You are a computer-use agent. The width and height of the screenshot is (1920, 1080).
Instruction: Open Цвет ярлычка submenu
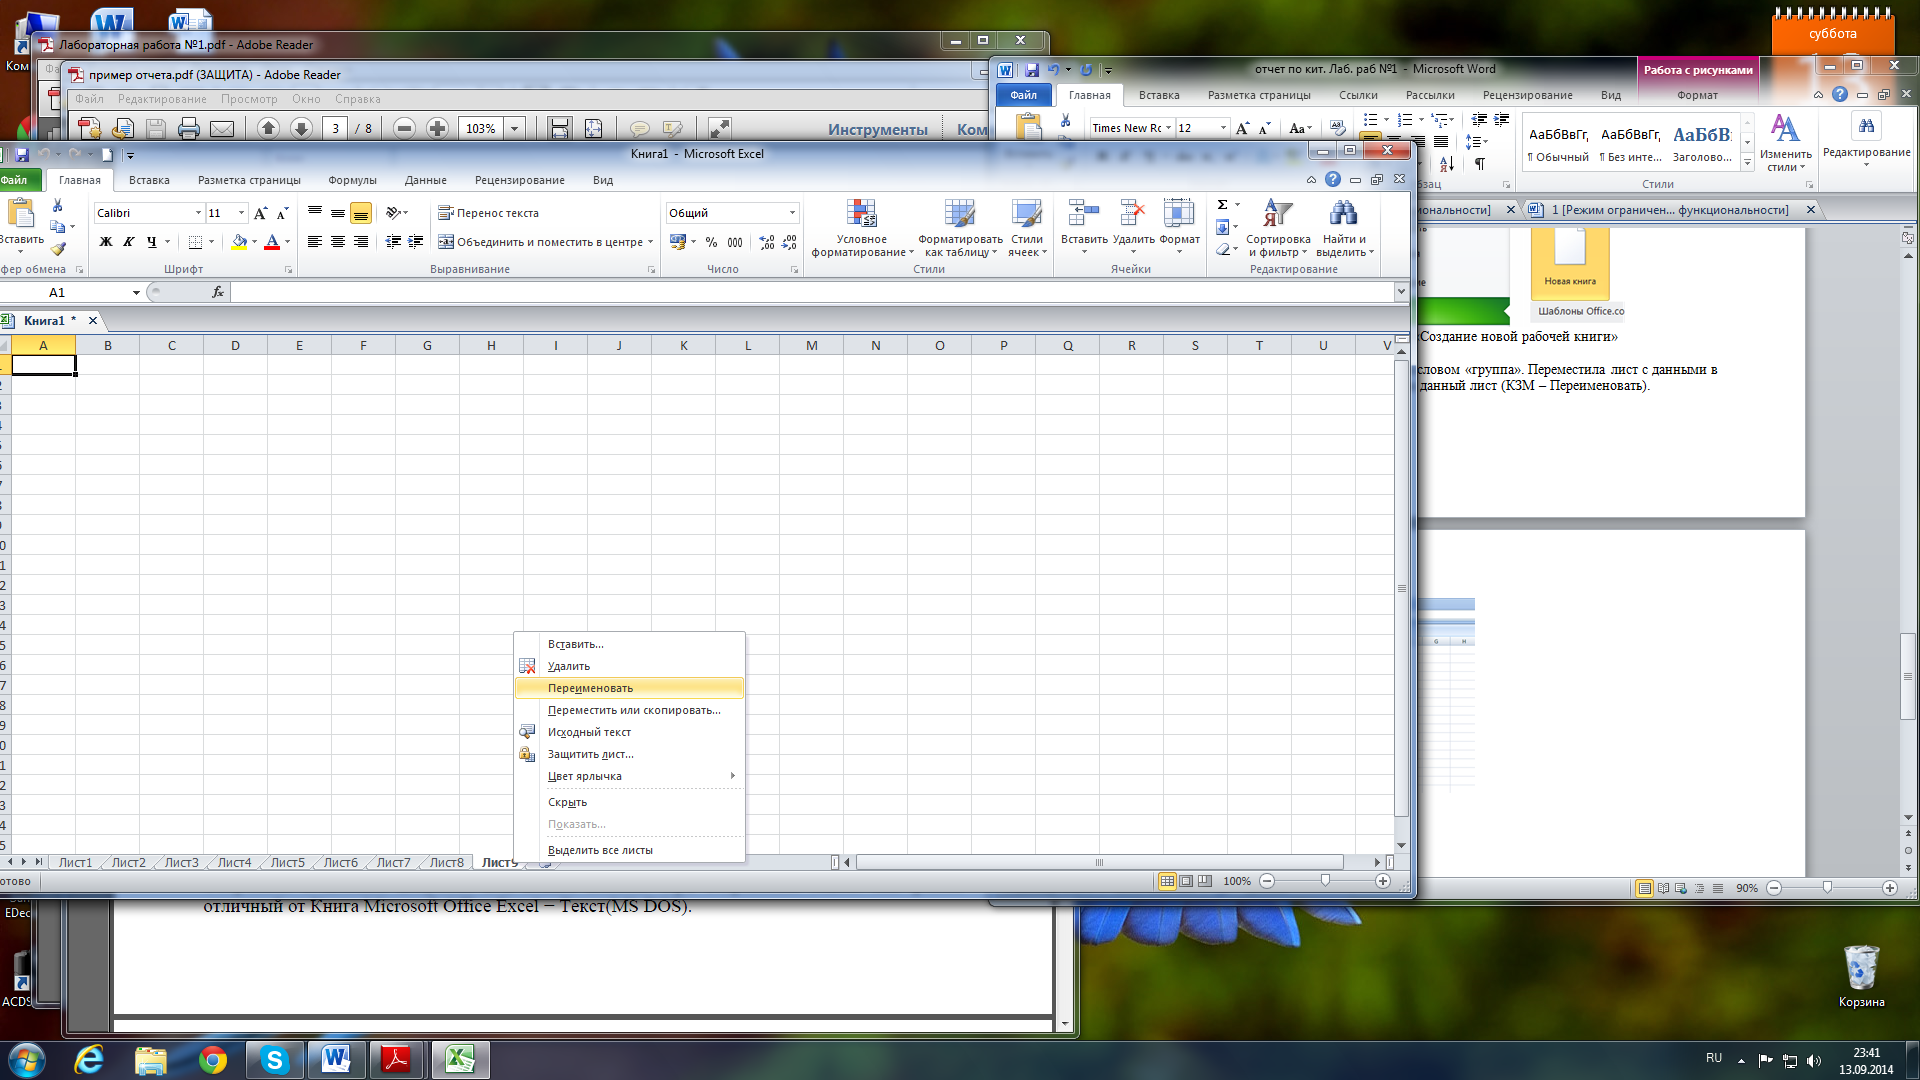pyautogui.click(x=629, y=776)
